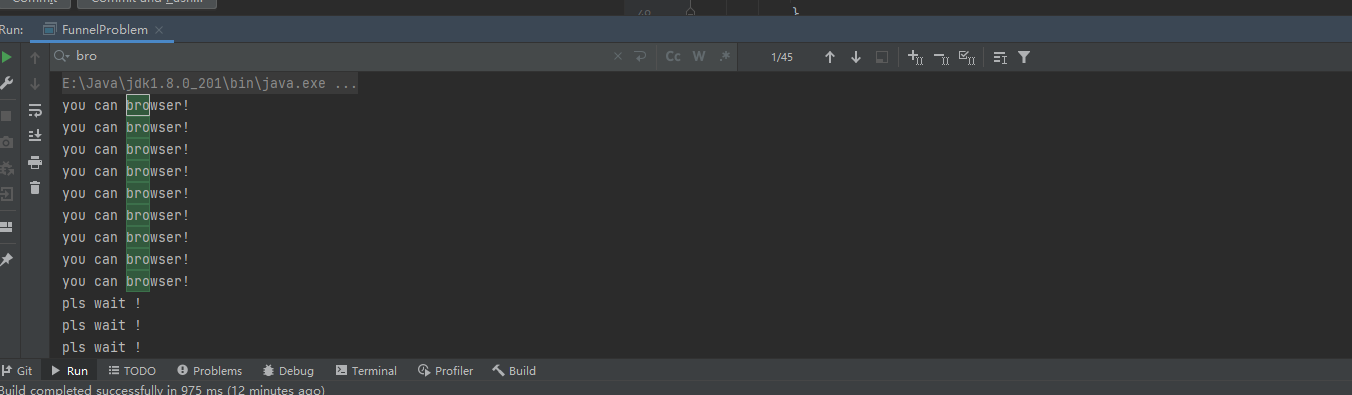Unselect occurrence icon (minus cursor)
Viewport: 1352px width, 395px height.
coord(941,57)
